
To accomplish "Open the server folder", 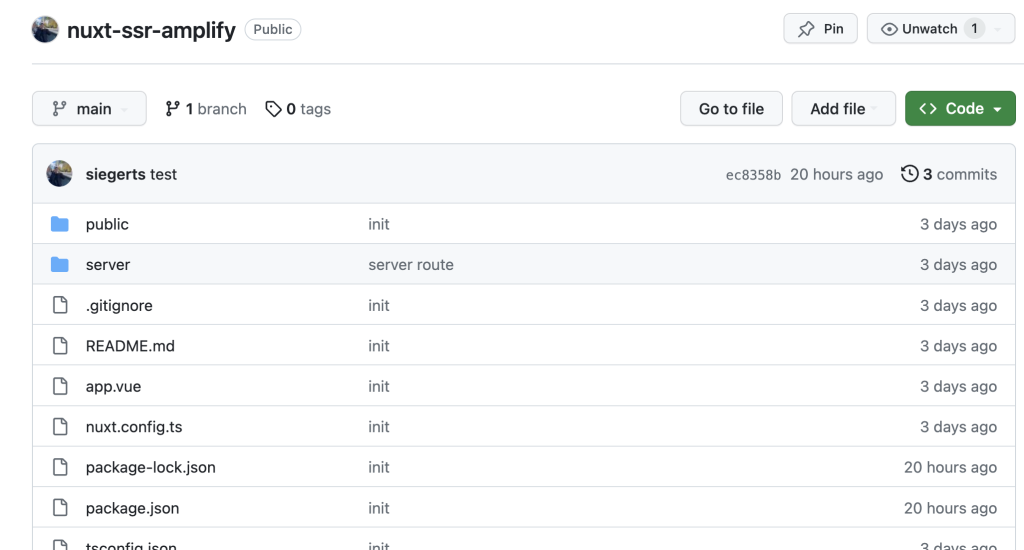I will 108,265.
